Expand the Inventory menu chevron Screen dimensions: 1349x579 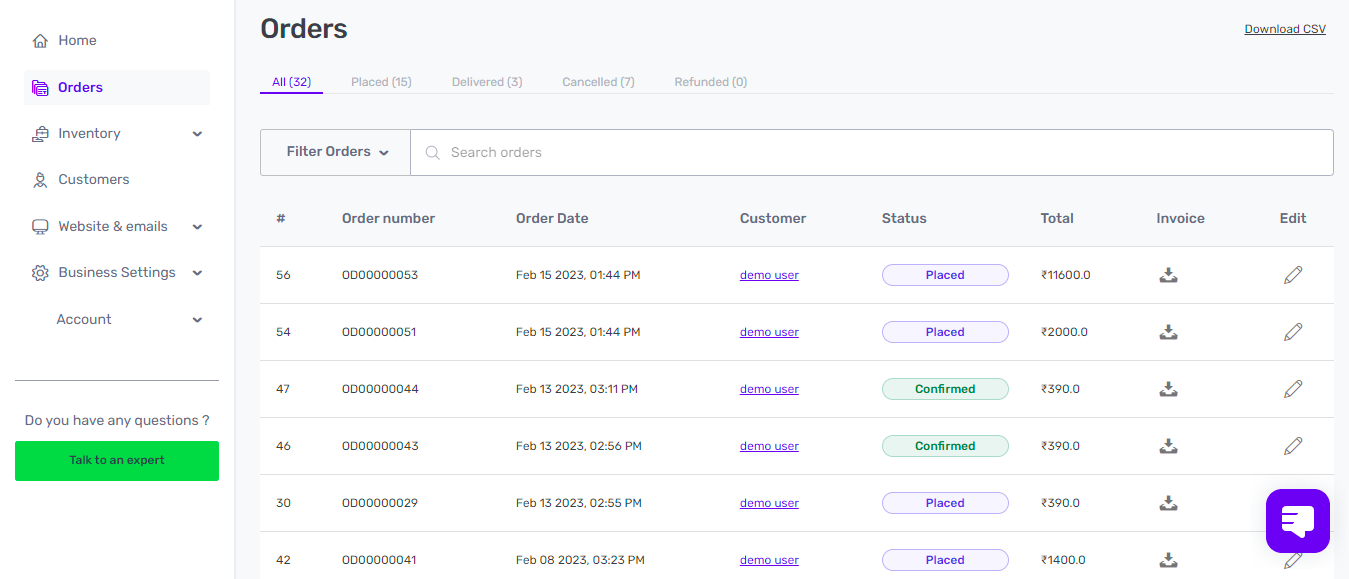pos(197,134)
